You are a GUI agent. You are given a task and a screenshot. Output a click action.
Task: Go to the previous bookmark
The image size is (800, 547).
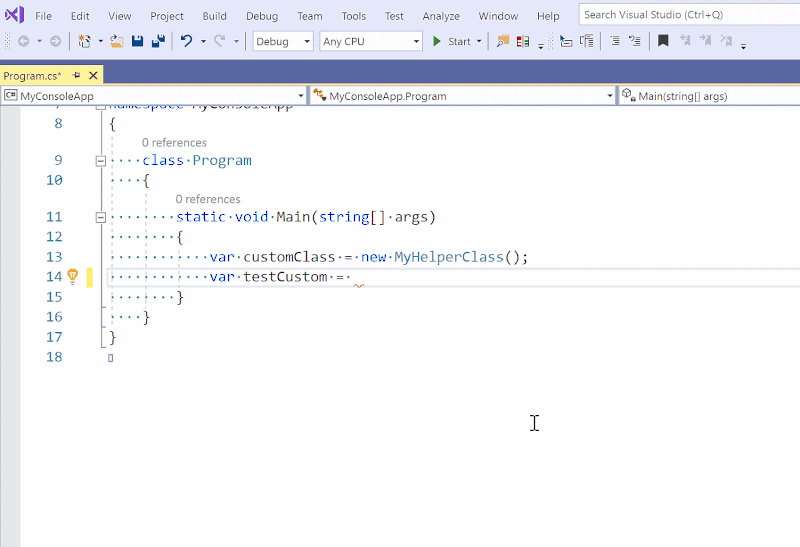pos(685,41)
